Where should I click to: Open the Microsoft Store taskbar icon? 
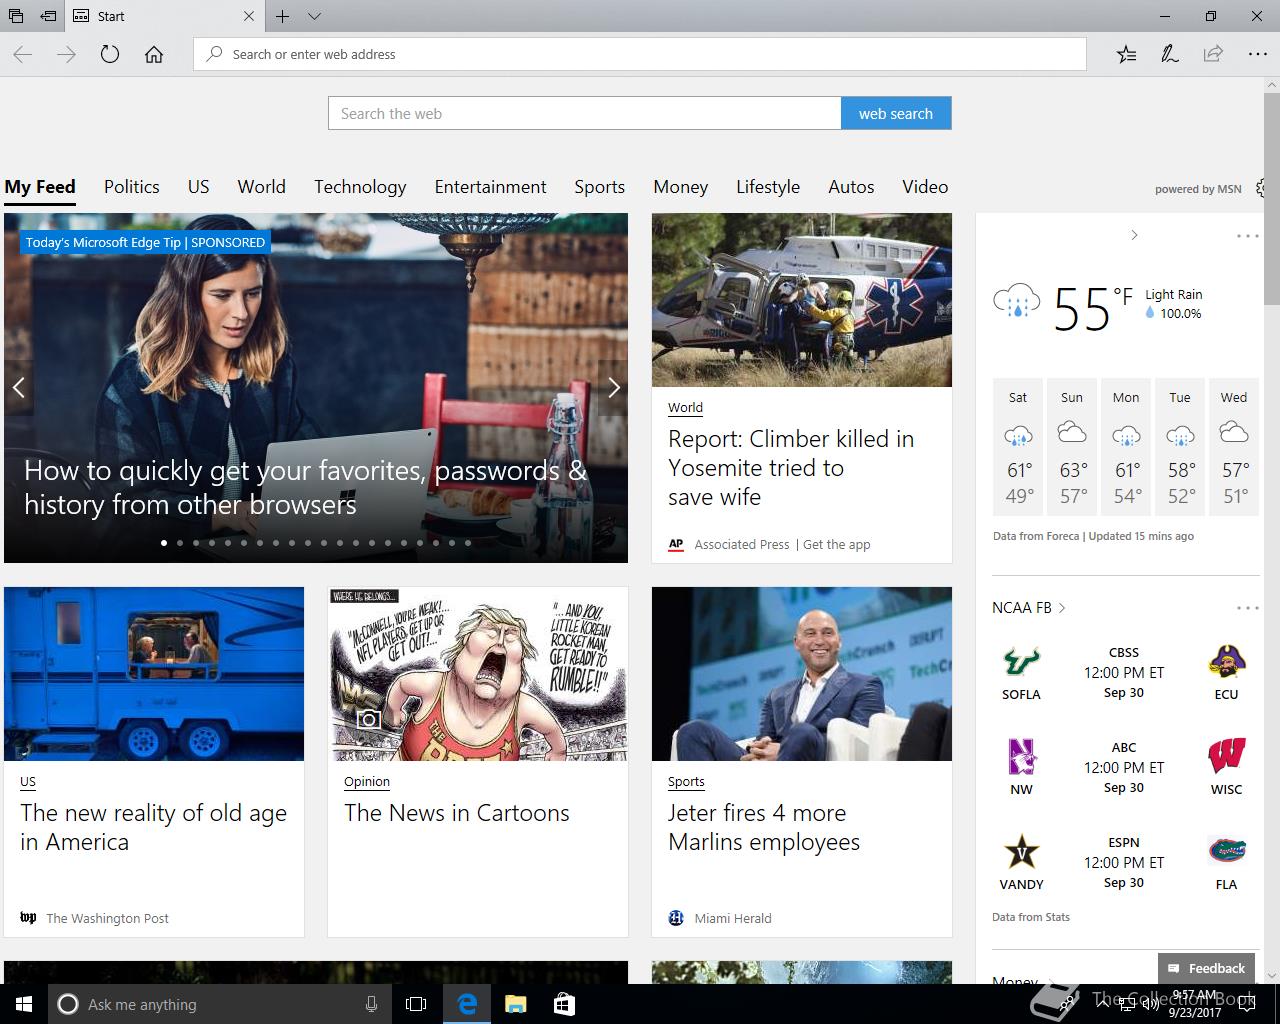[x=564, y=1004]
